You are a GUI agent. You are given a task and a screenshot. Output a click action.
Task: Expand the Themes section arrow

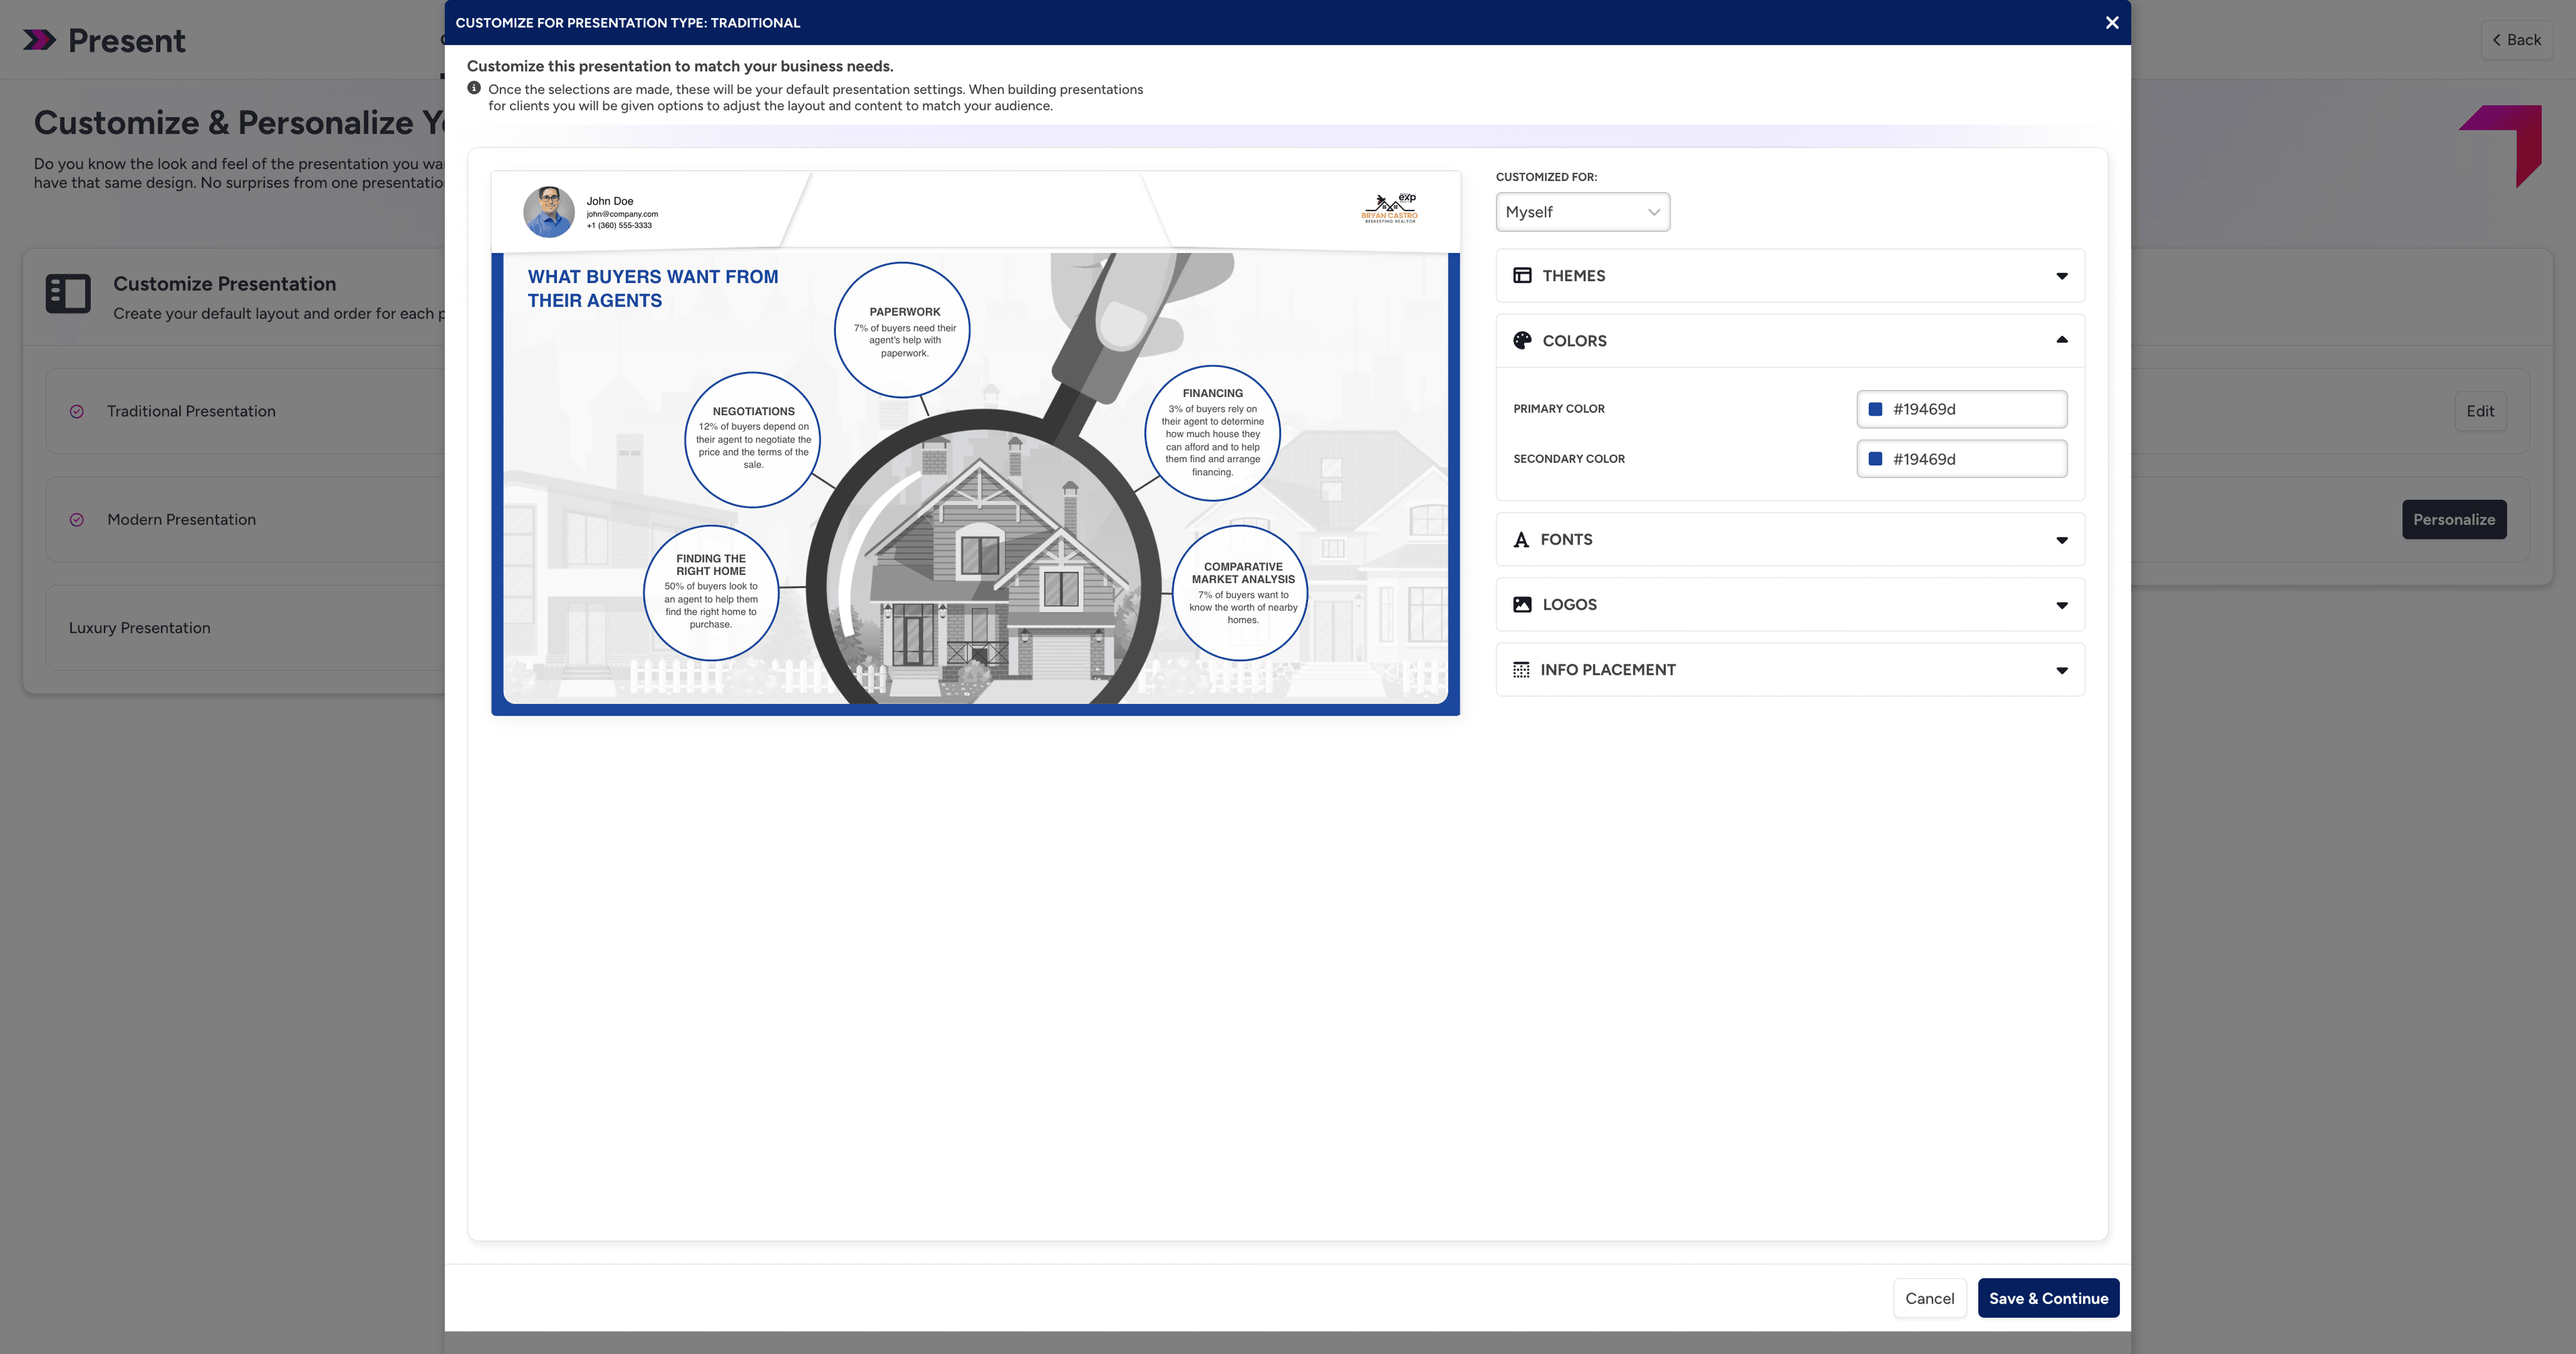point(2062,276)
